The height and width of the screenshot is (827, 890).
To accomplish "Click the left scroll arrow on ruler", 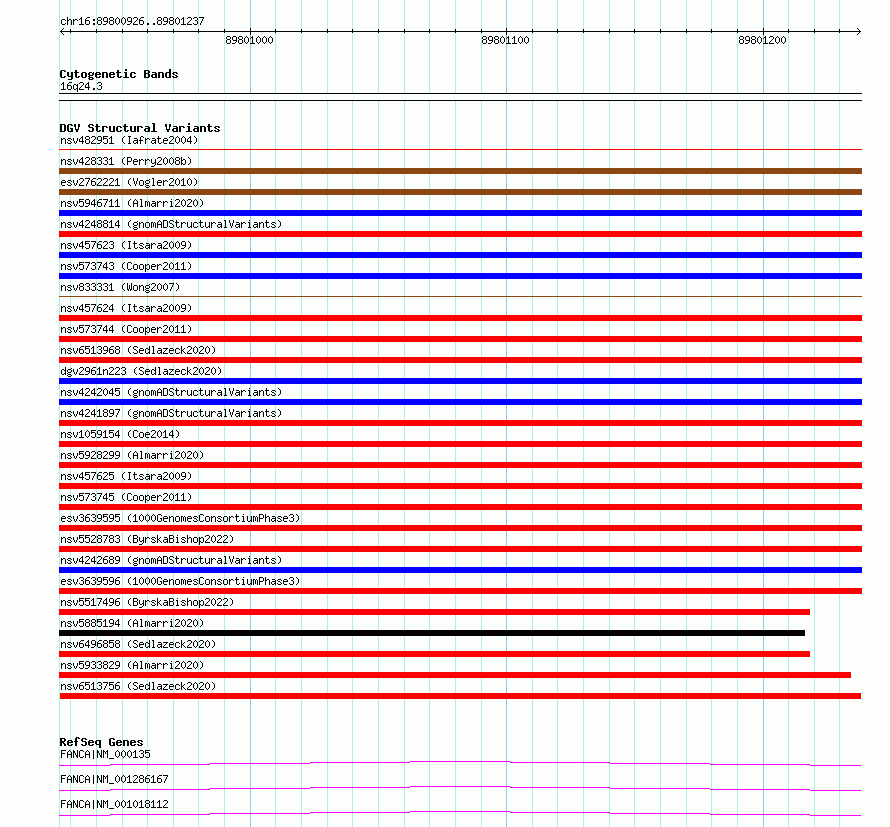I will tap(62, 32).
